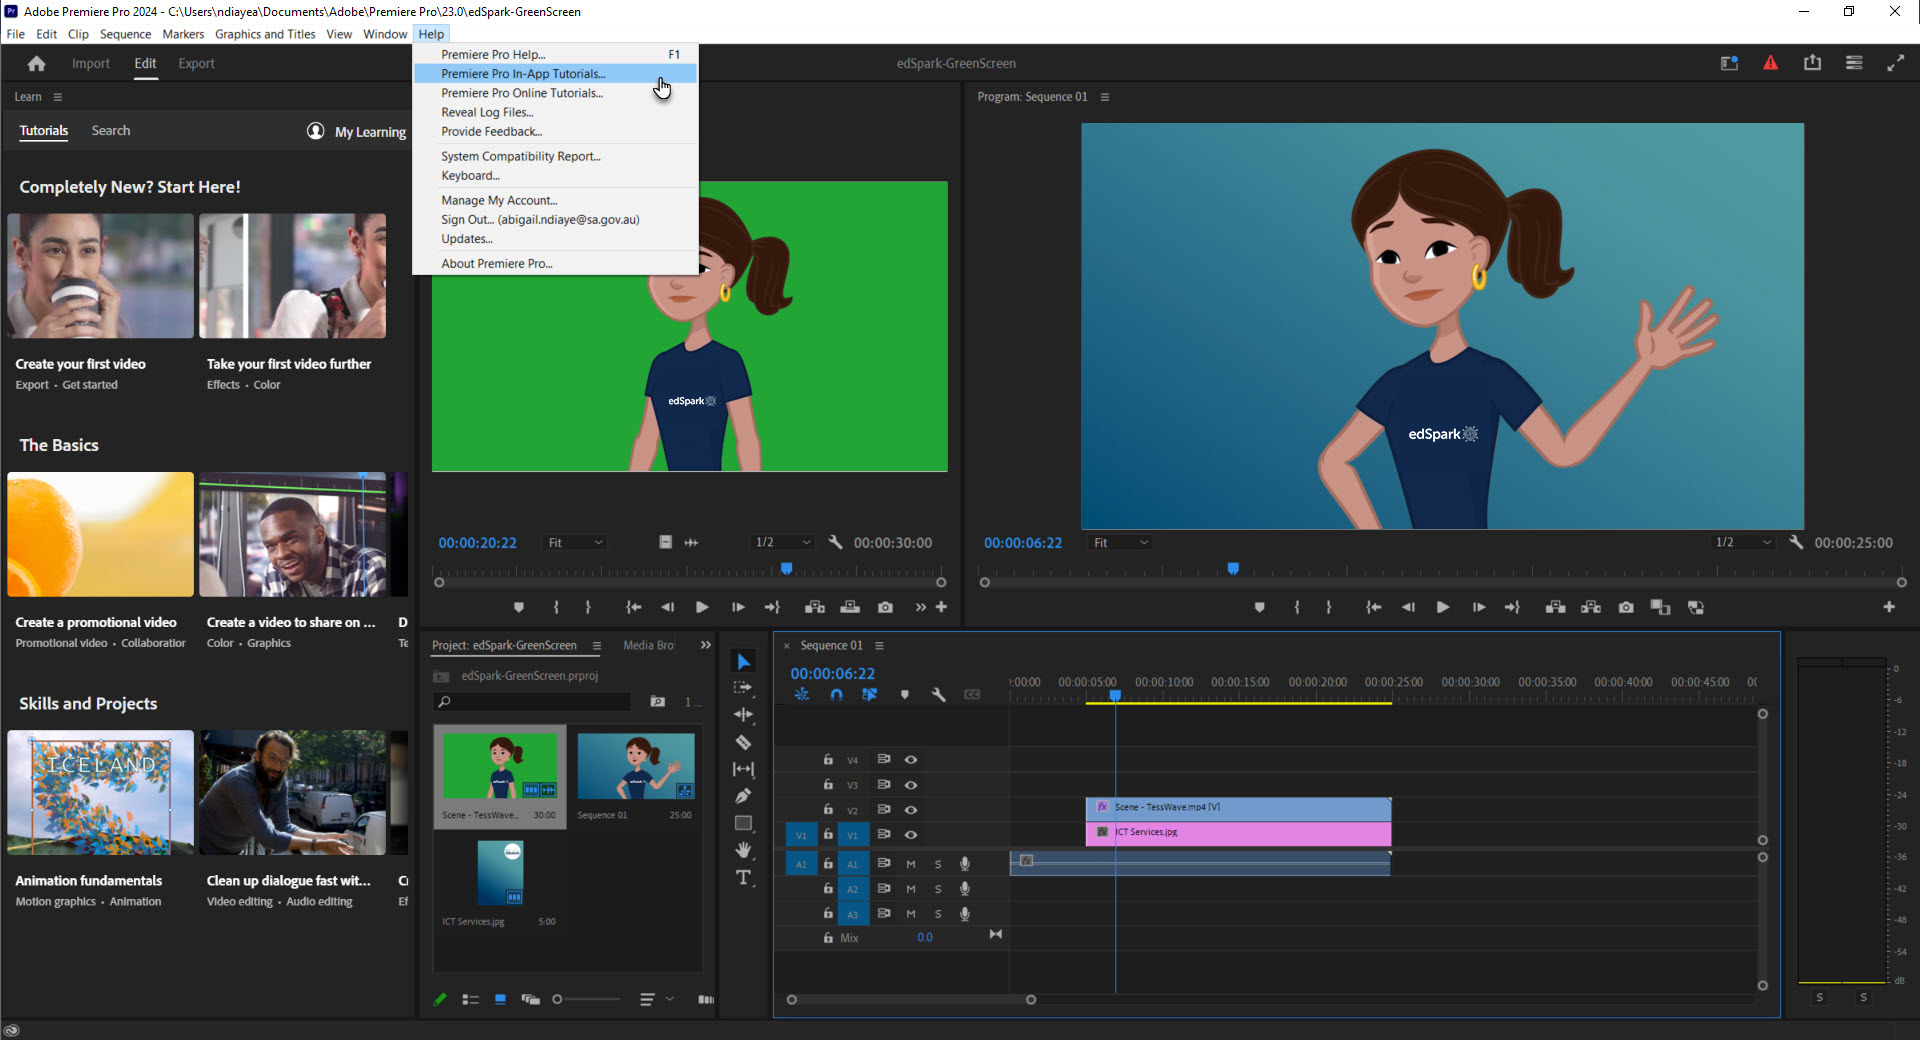The image size is (1920, 1040).
Task: Click find bin icon in Project panel
Action: click(x=657, y=702)
